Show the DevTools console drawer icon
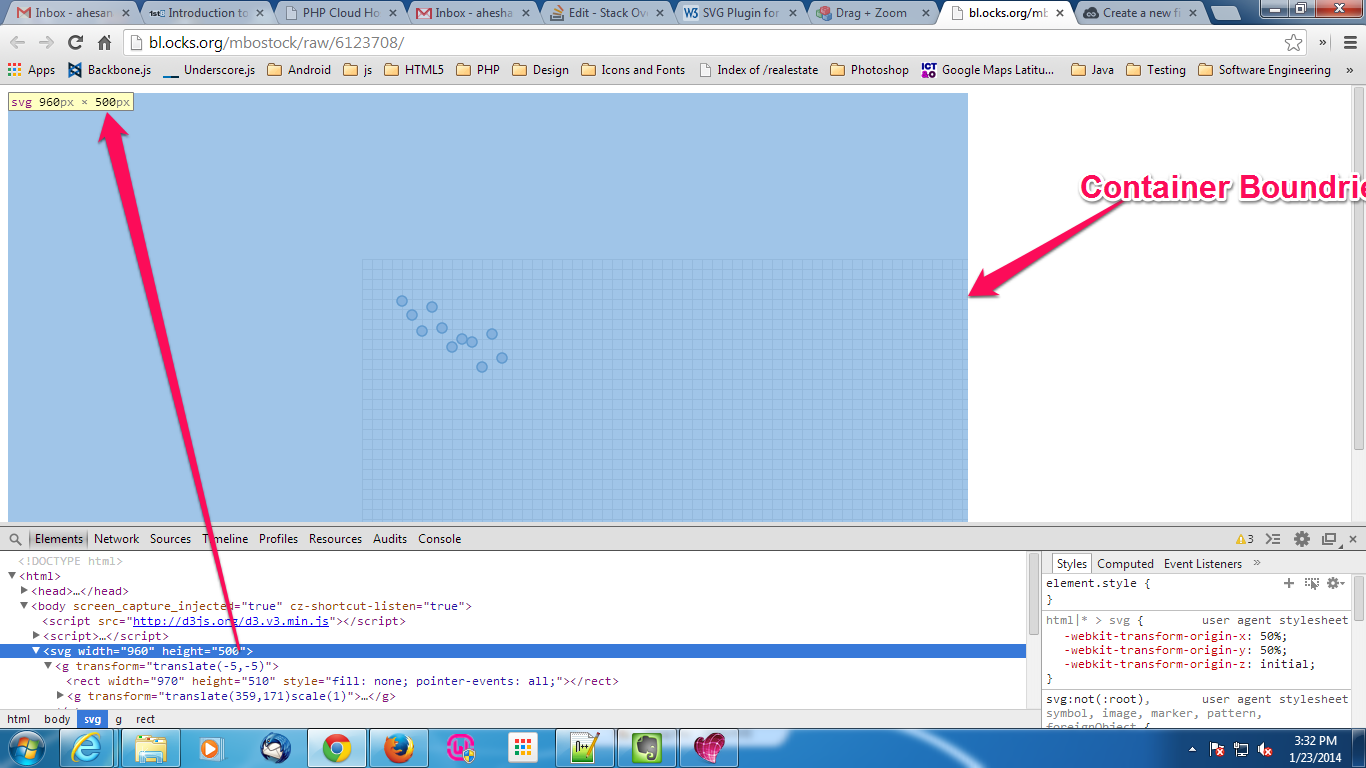The image size is (1366, 768). (1273, 539)
